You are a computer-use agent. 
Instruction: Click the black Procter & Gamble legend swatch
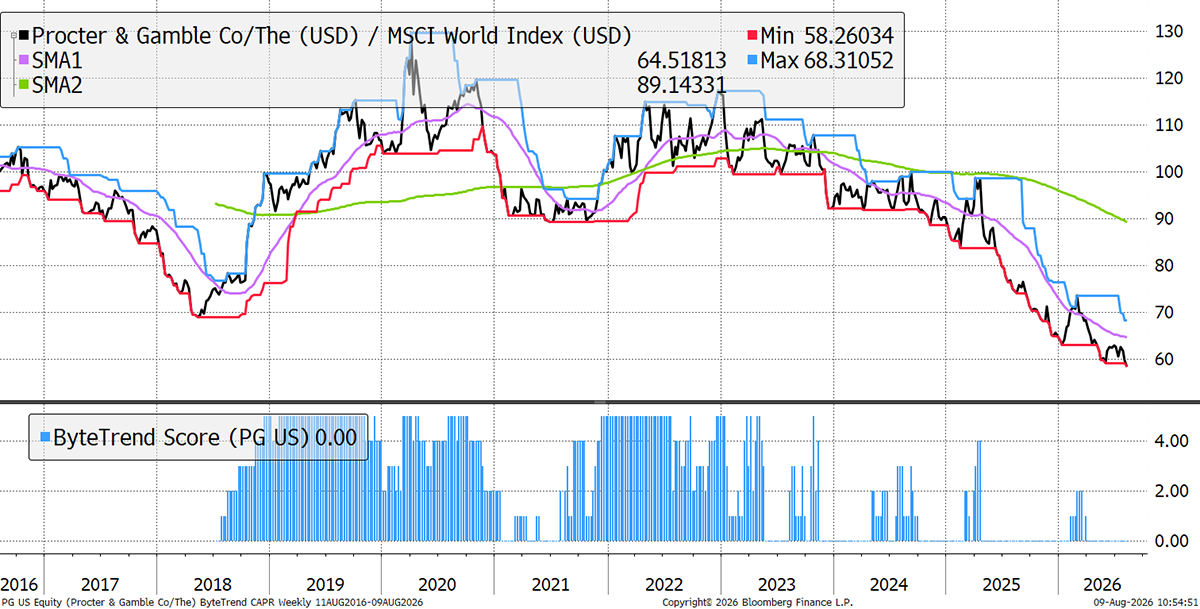[24, 35]
